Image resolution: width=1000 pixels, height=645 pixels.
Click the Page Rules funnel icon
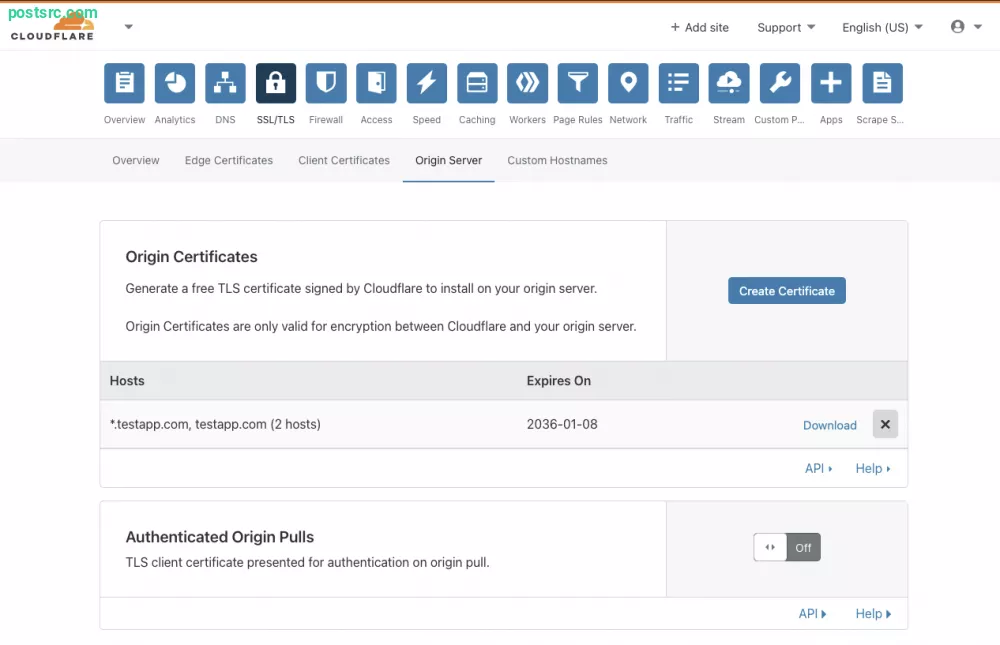tap(577, 84)
